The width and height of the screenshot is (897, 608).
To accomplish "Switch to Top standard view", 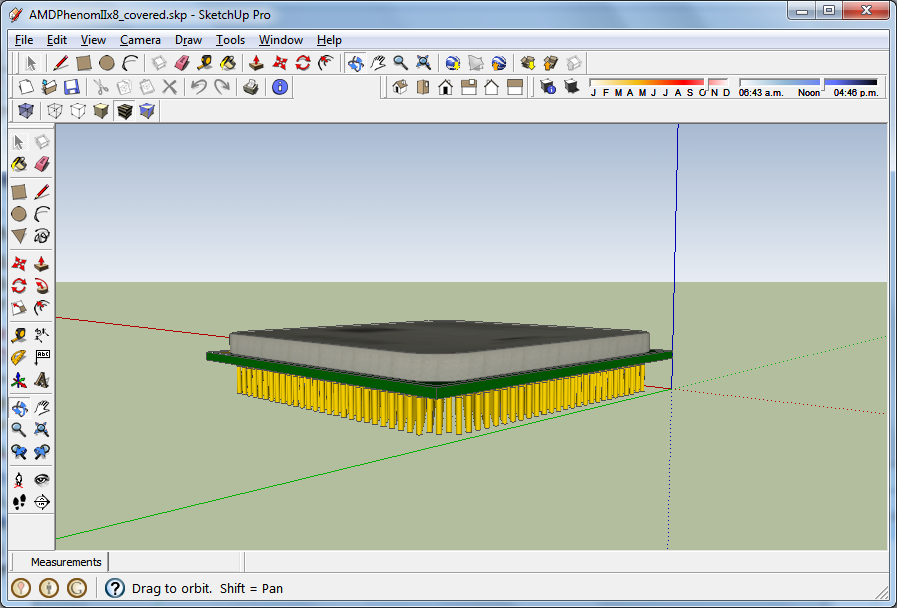I will (423, 87).
